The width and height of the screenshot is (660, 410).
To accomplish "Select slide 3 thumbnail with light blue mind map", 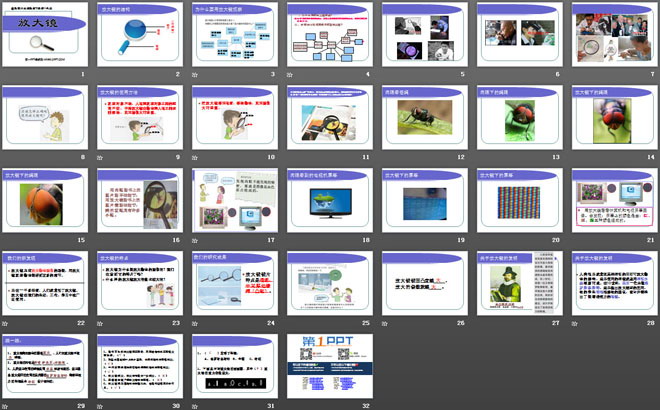I will point(235,35).
